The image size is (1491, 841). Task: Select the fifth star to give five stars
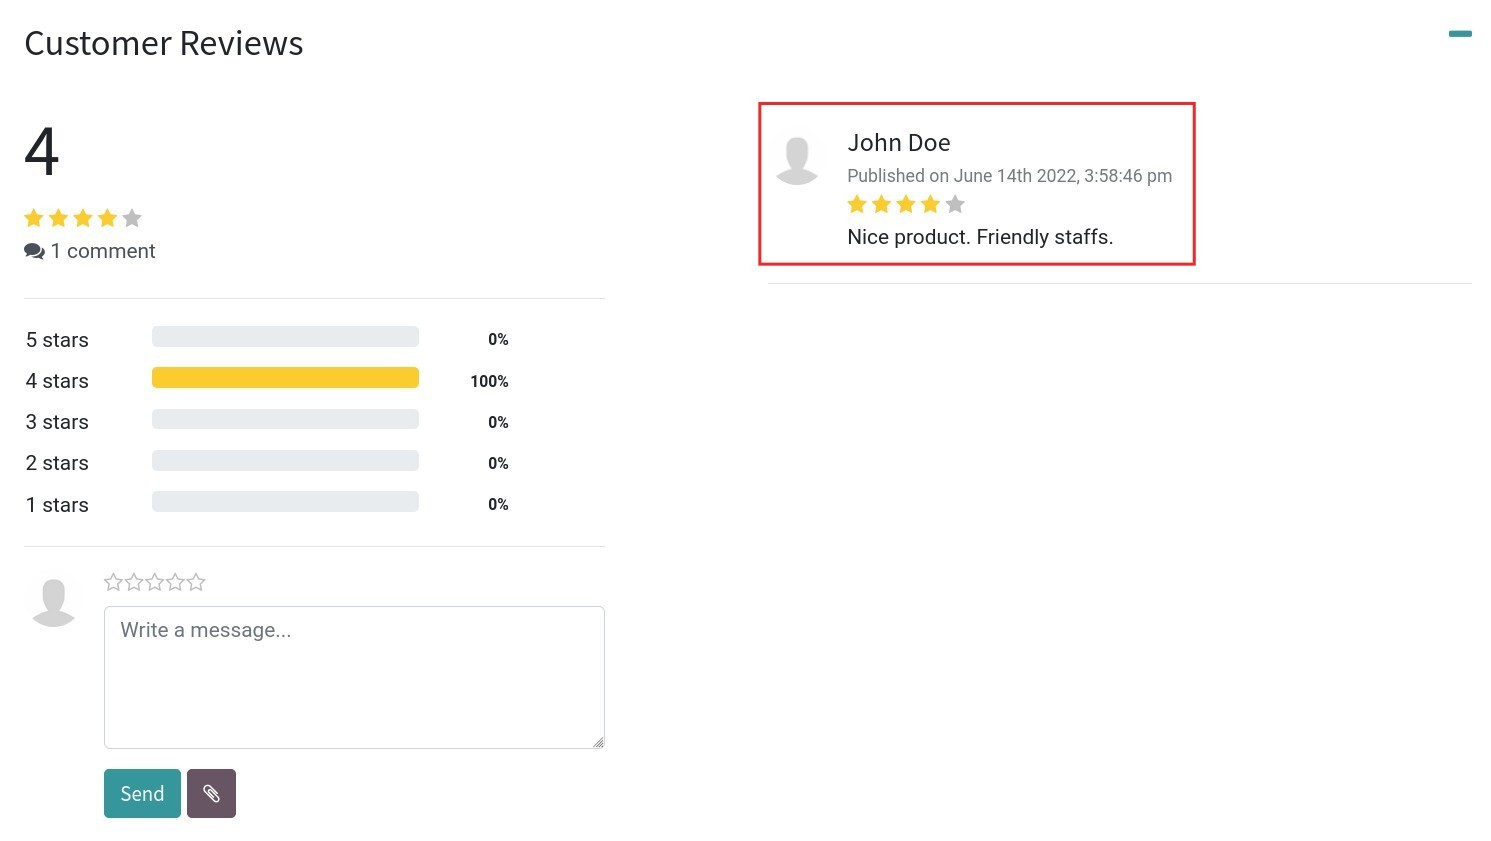click(196, 581)
